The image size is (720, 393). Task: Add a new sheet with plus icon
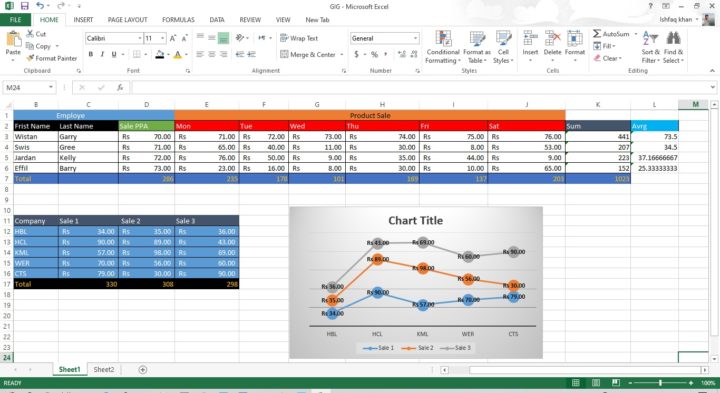click(143, 370)
